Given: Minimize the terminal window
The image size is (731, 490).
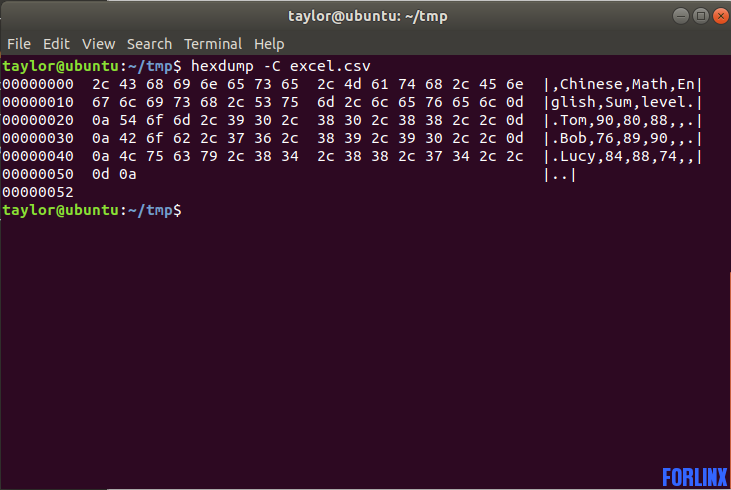Looking at the screenshot, I should [x=681, y=16].
